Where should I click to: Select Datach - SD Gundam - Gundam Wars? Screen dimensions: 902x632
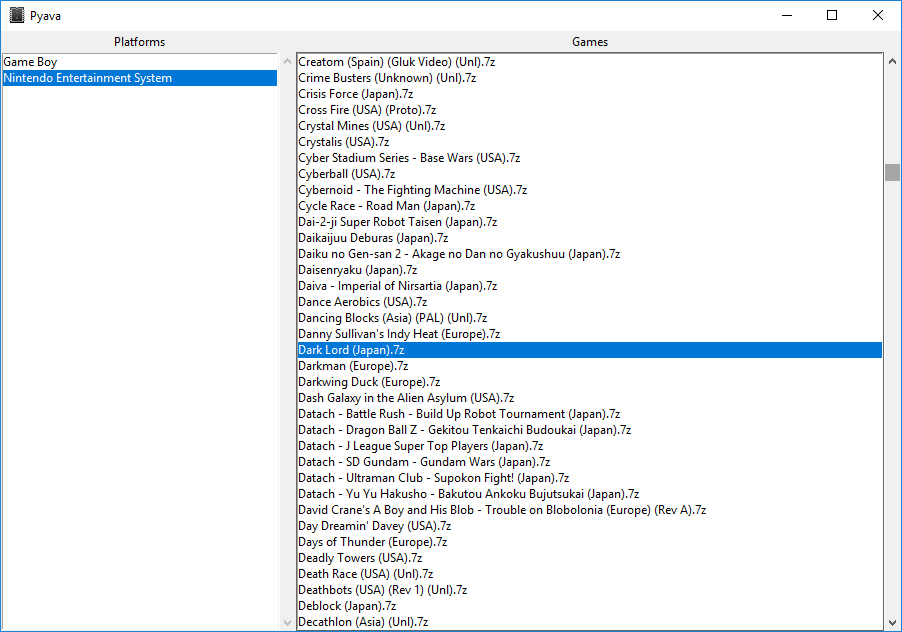(x=590, y=462)
